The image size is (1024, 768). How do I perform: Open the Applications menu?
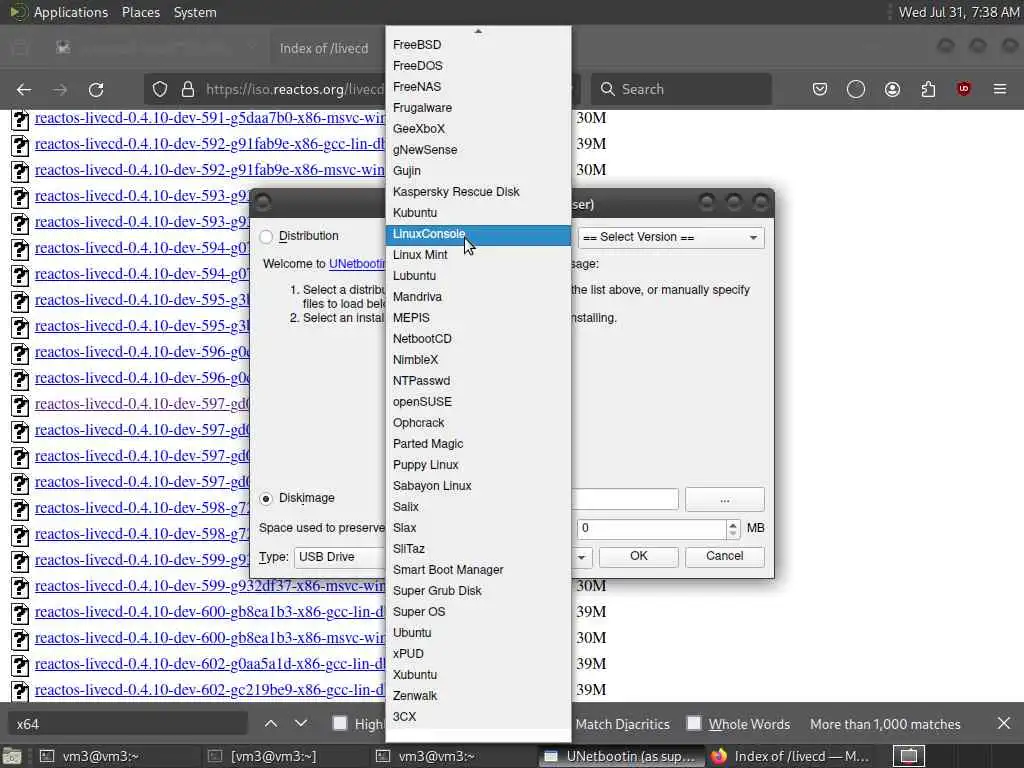click(x=71, y=12)
